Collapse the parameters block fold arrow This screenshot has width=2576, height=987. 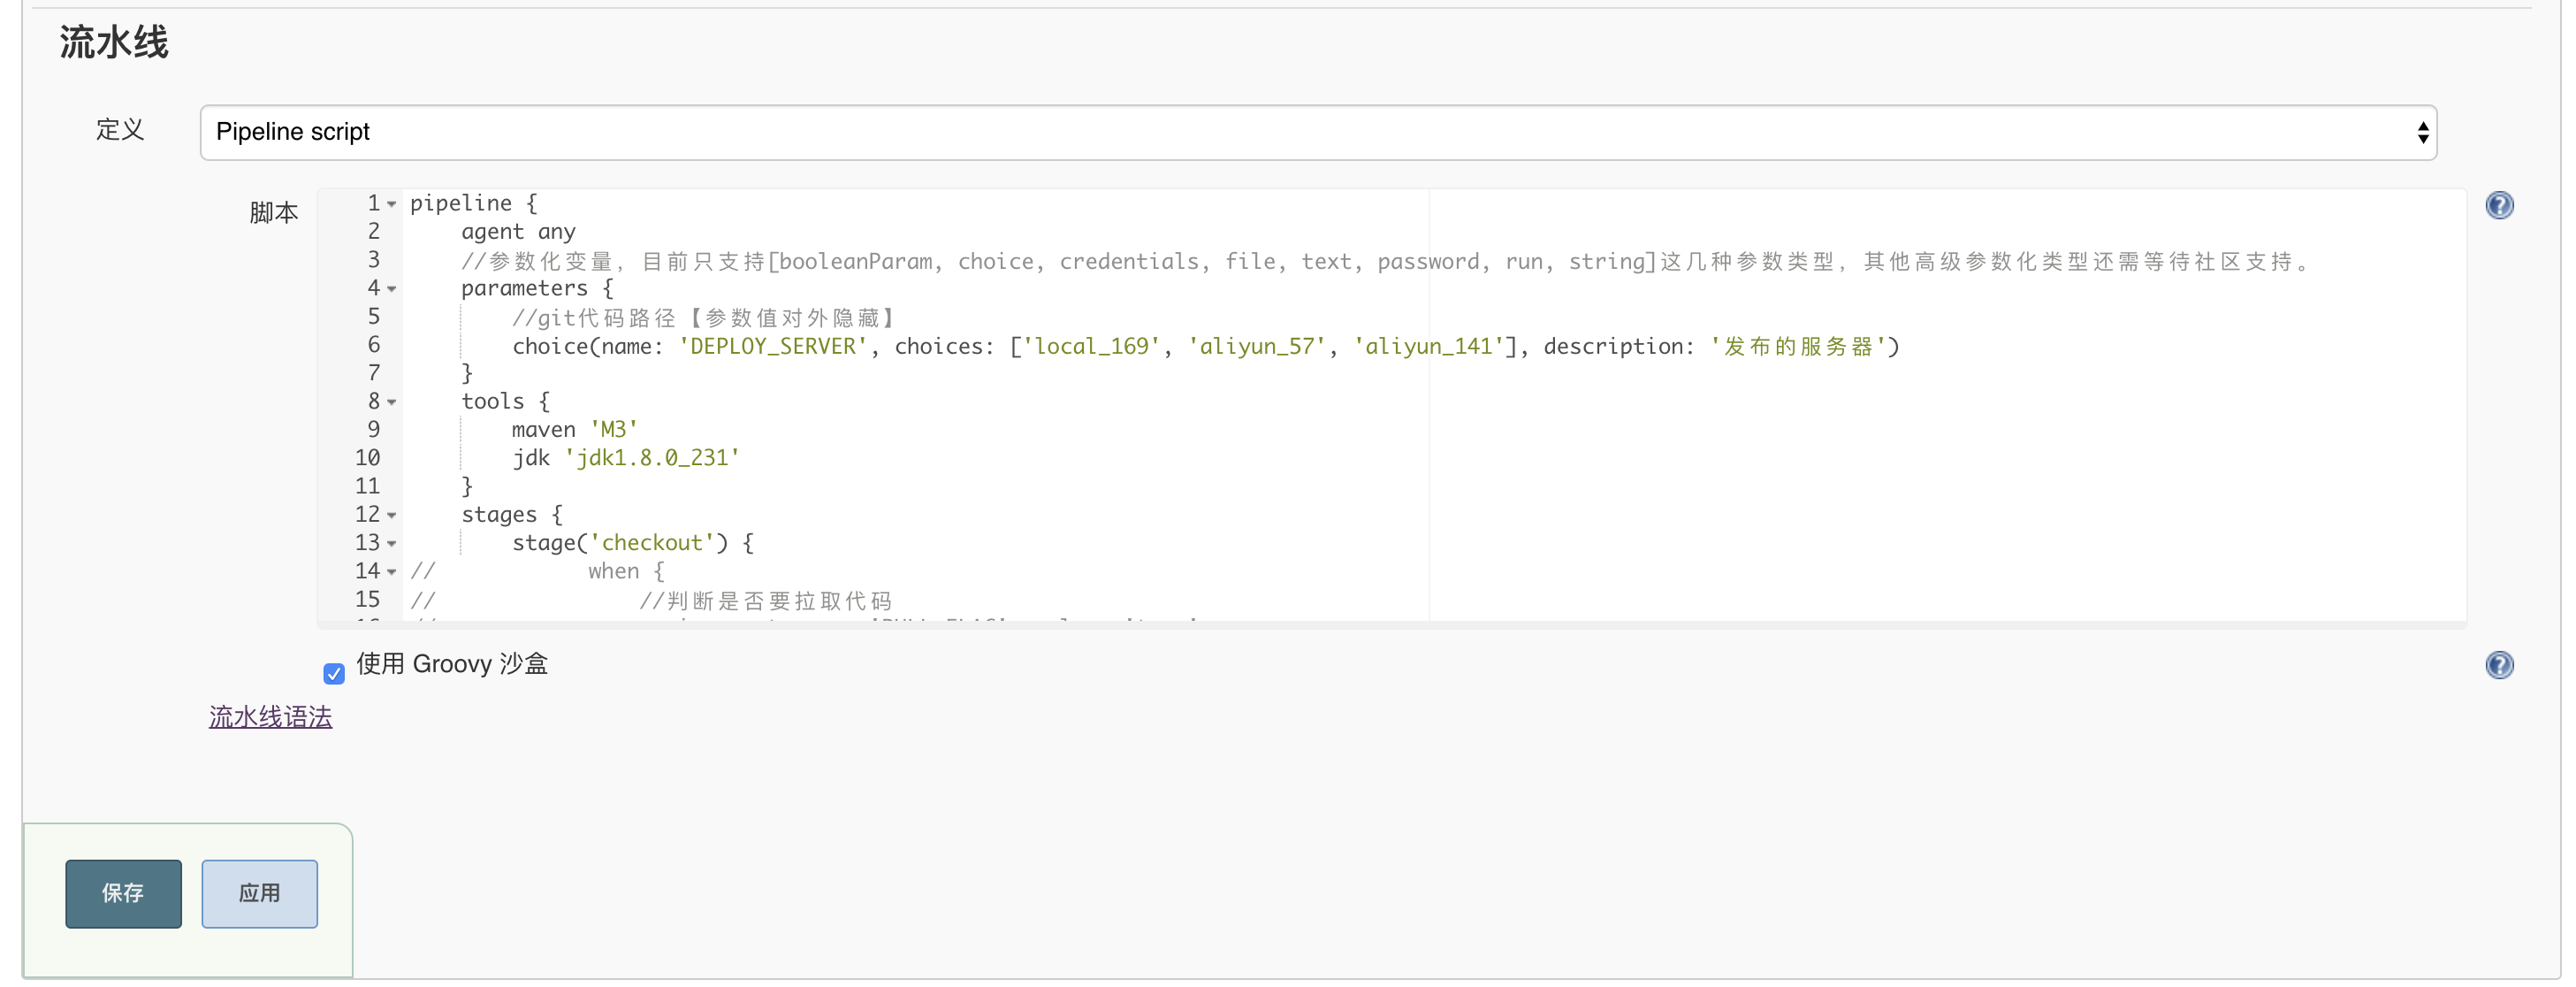(392, 289)
